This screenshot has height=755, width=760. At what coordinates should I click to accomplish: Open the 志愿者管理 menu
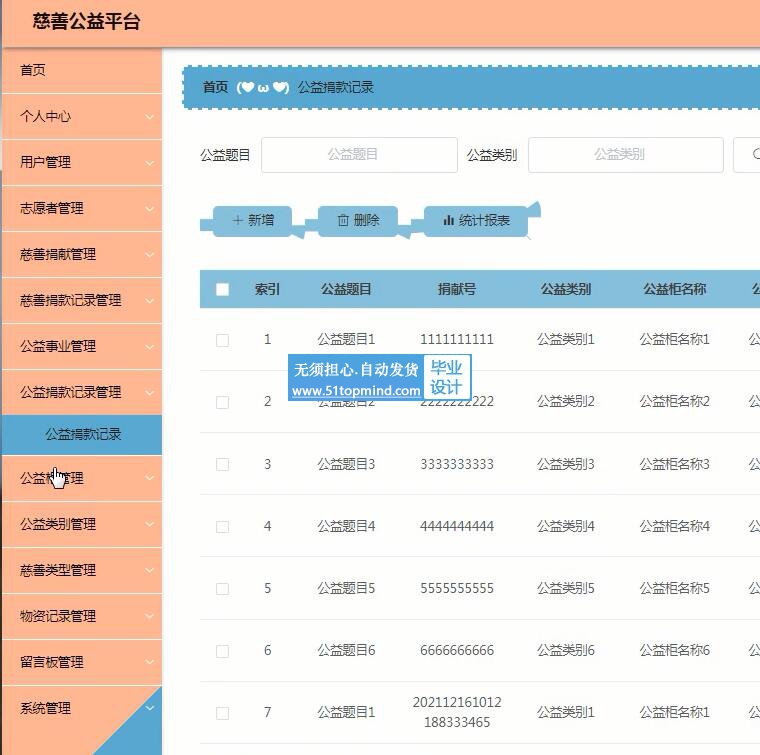[x=81, y=208]
